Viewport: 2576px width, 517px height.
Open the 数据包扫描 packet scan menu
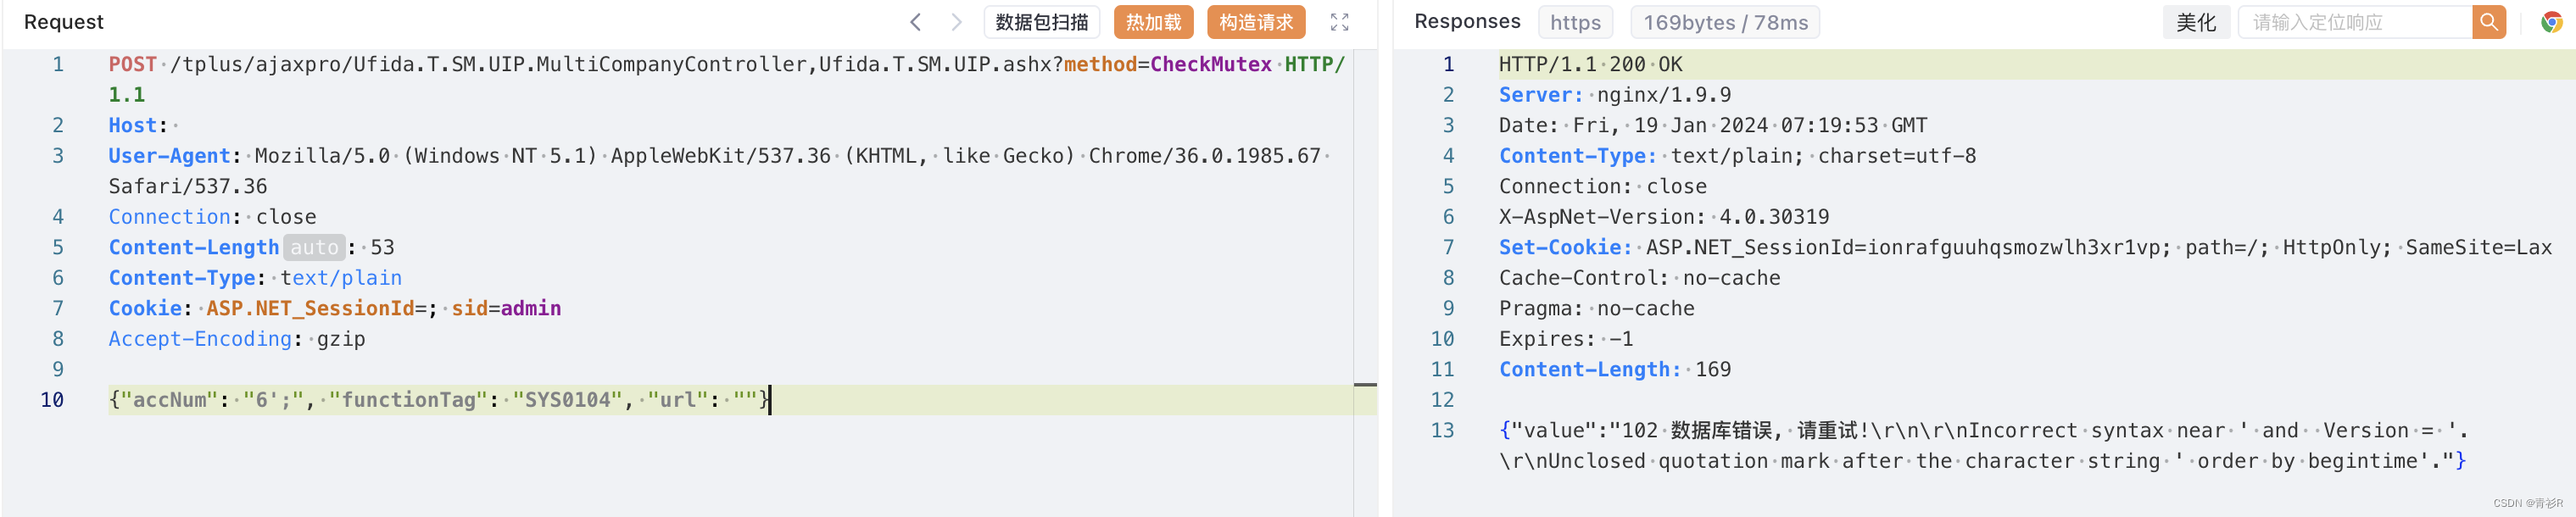coord(1041,21)
